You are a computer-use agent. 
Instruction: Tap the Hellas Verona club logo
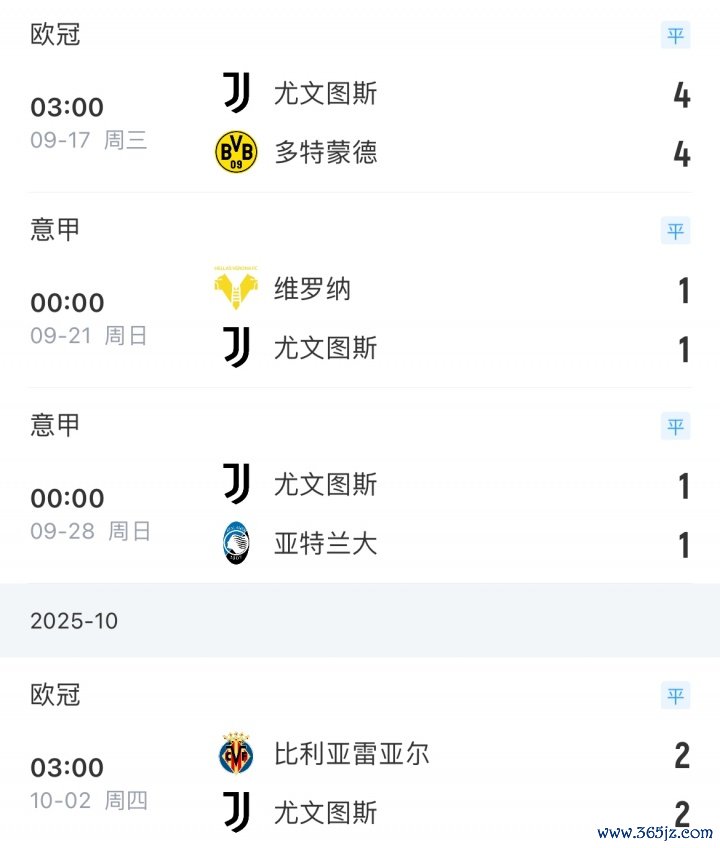tap(237, 289)
